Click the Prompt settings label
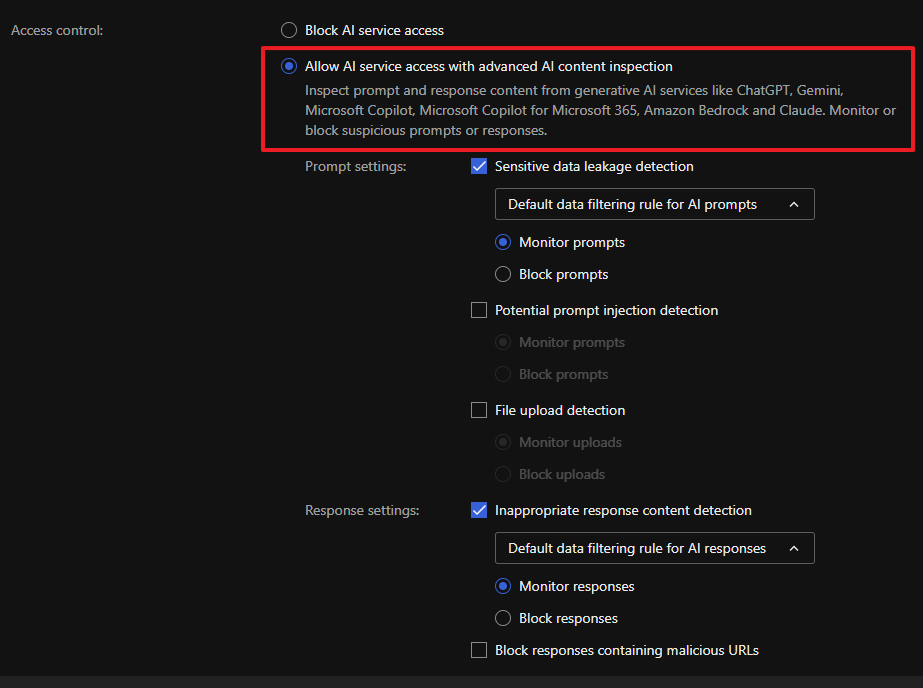The width and height of the screenshot is (923, 688). 355,166
